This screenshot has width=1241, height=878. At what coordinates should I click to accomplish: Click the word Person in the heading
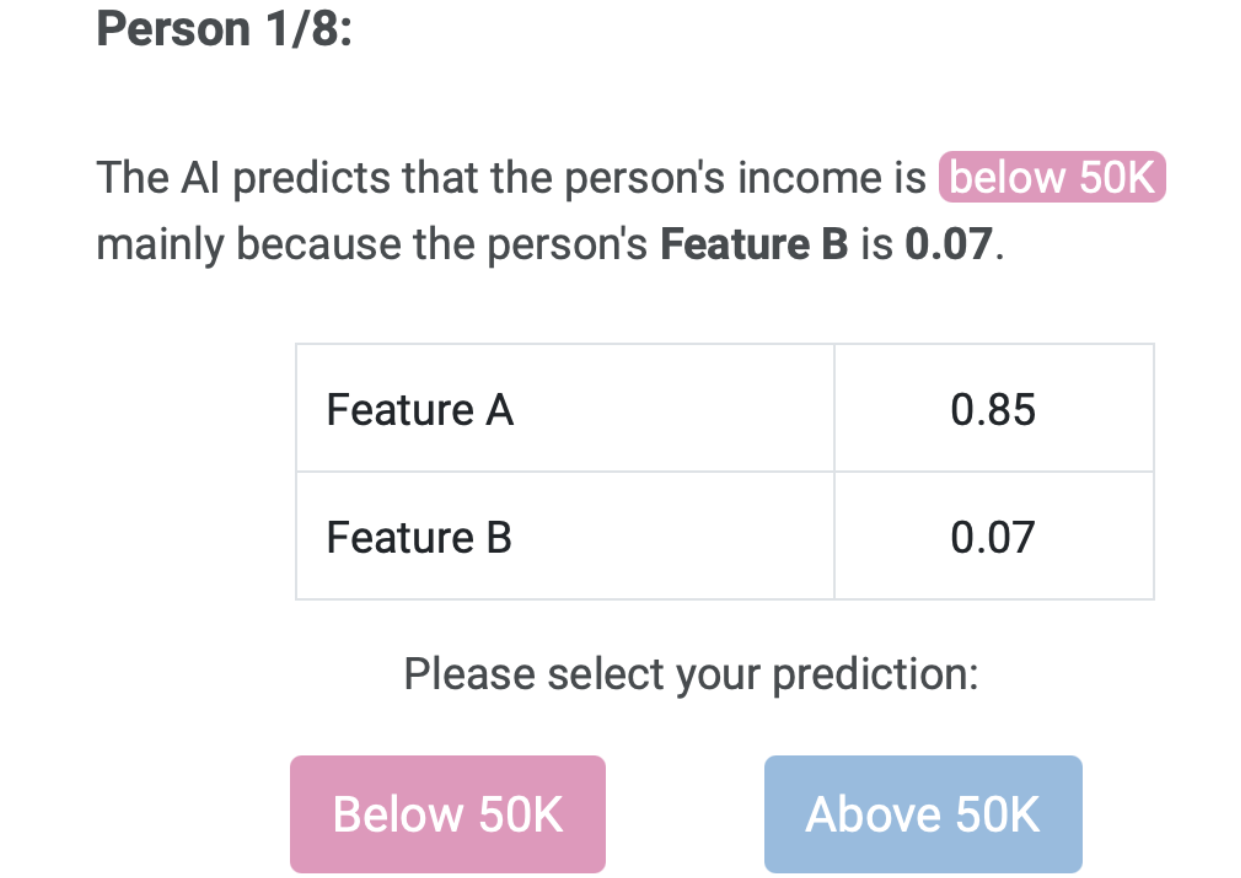pos(172,29)
